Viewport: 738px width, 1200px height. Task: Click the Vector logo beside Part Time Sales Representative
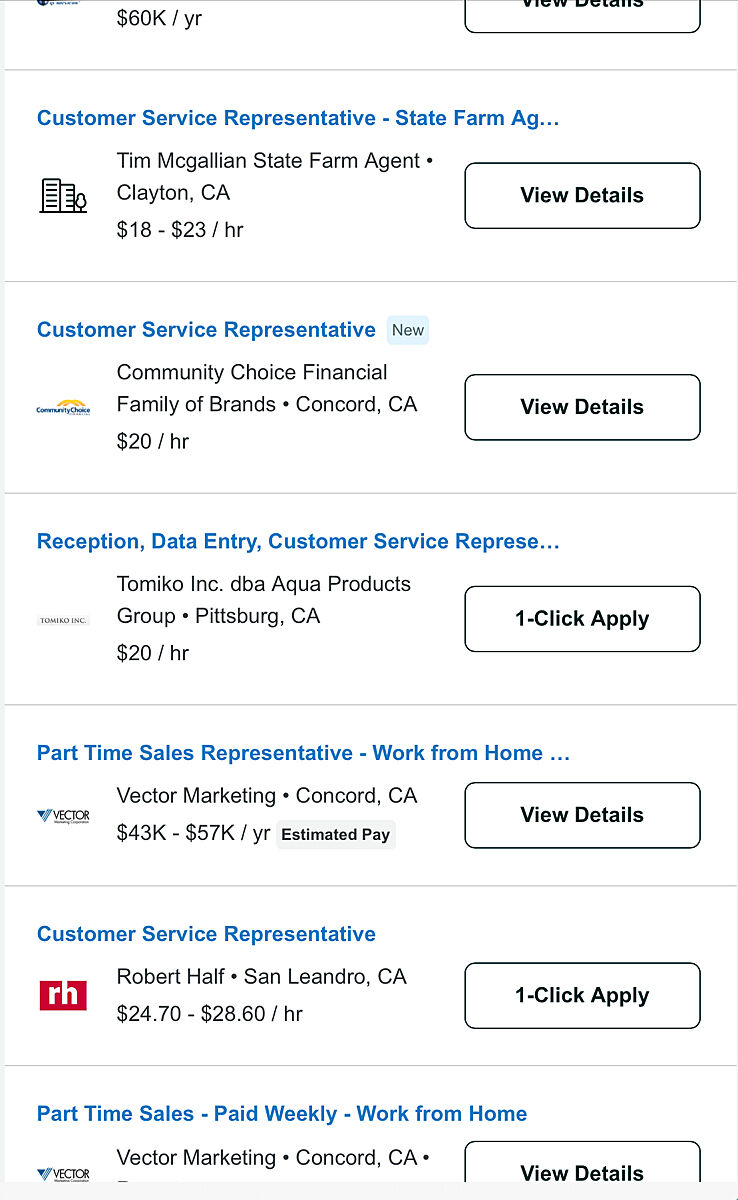63,816
